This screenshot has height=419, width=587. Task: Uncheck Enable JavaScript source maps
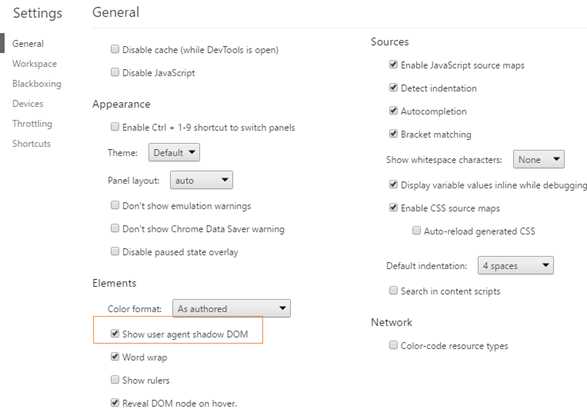point(393,64)
